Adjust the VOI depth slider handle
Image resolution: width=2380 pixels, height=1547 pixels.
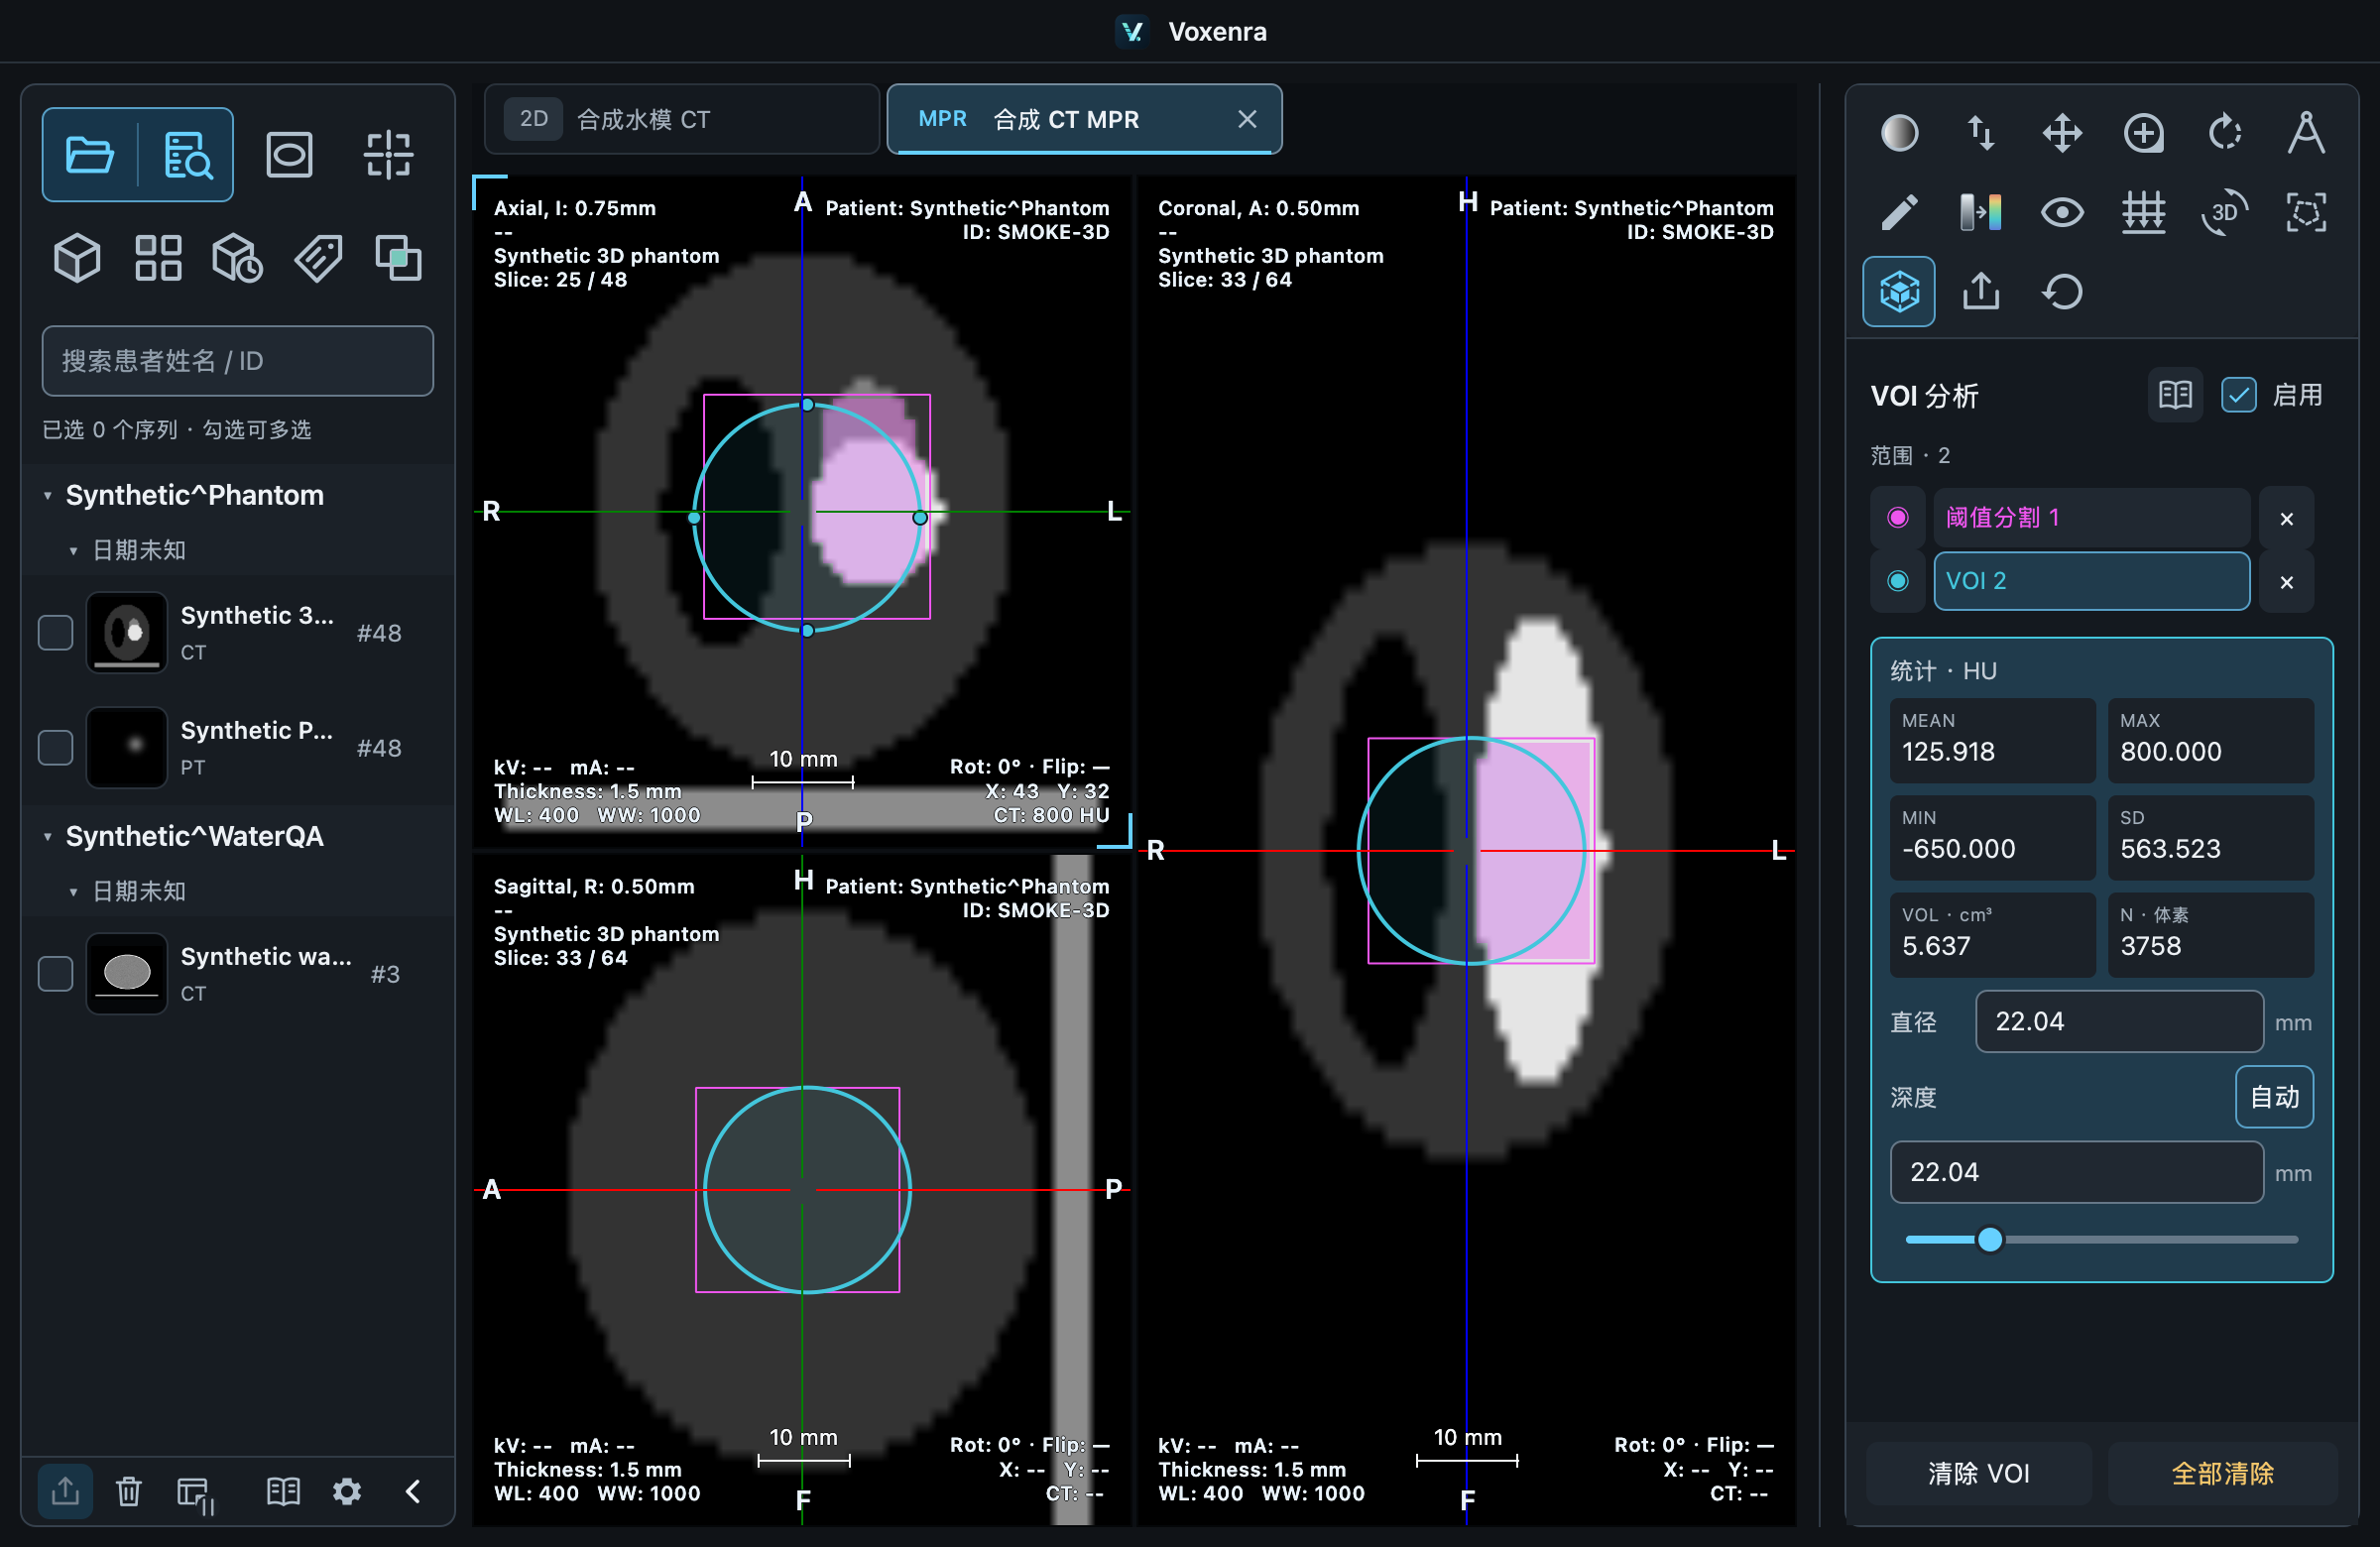[1989, 1239]
